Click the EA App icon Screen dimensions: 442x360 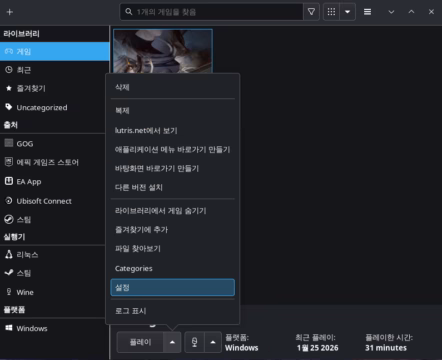pos(9,181)
